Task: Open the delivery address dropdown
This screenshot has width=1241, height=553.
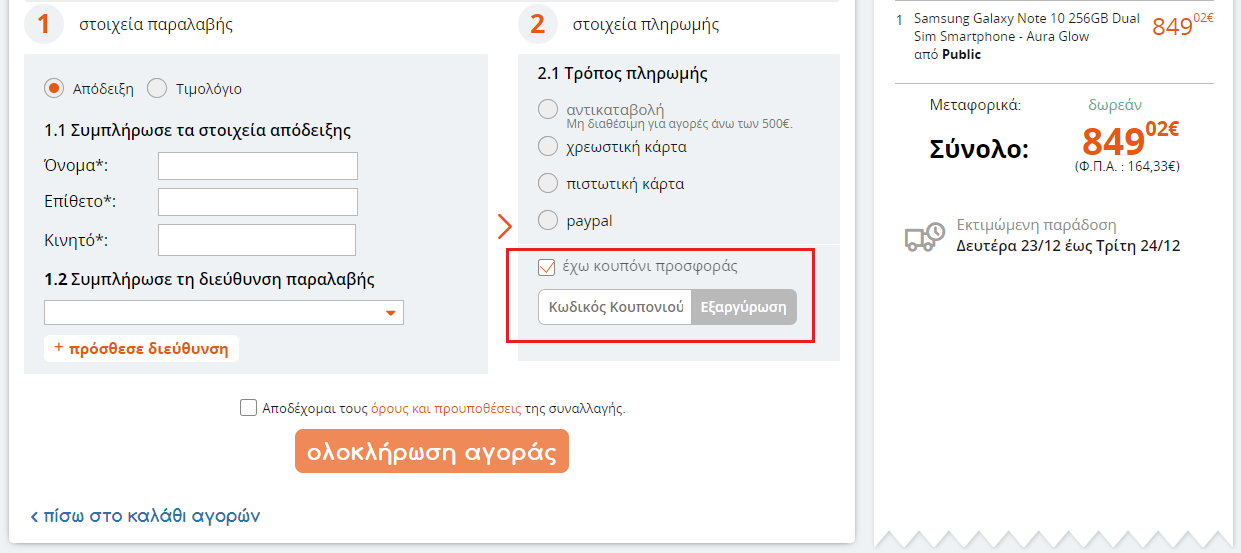Action: (224, 313)
